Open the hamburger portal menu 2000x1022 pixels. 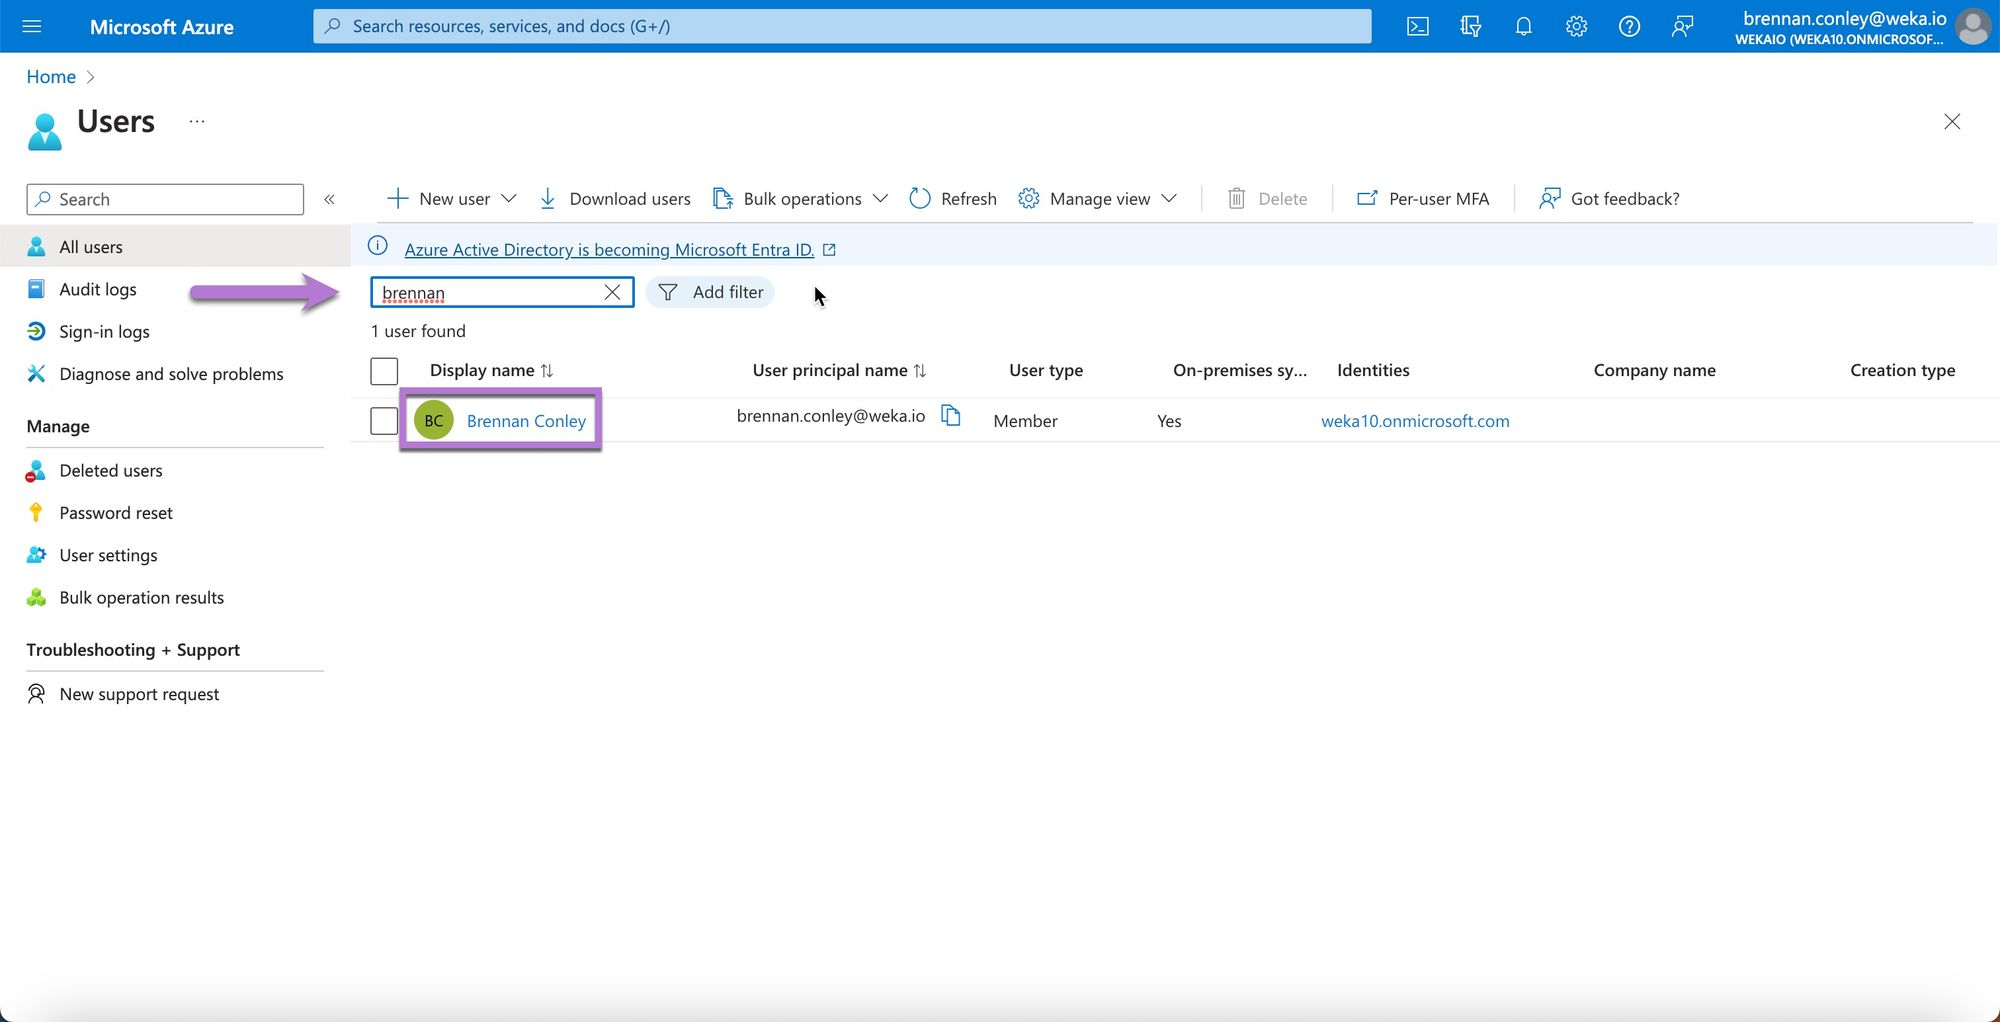pyautogui.click(x=32, y=27)
